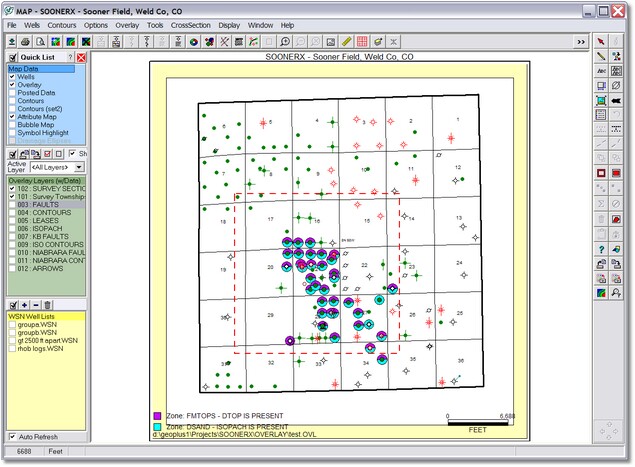Click the plus icon above WSN Well Lists
Screen dimensions: 635x467
coord(24,304)
